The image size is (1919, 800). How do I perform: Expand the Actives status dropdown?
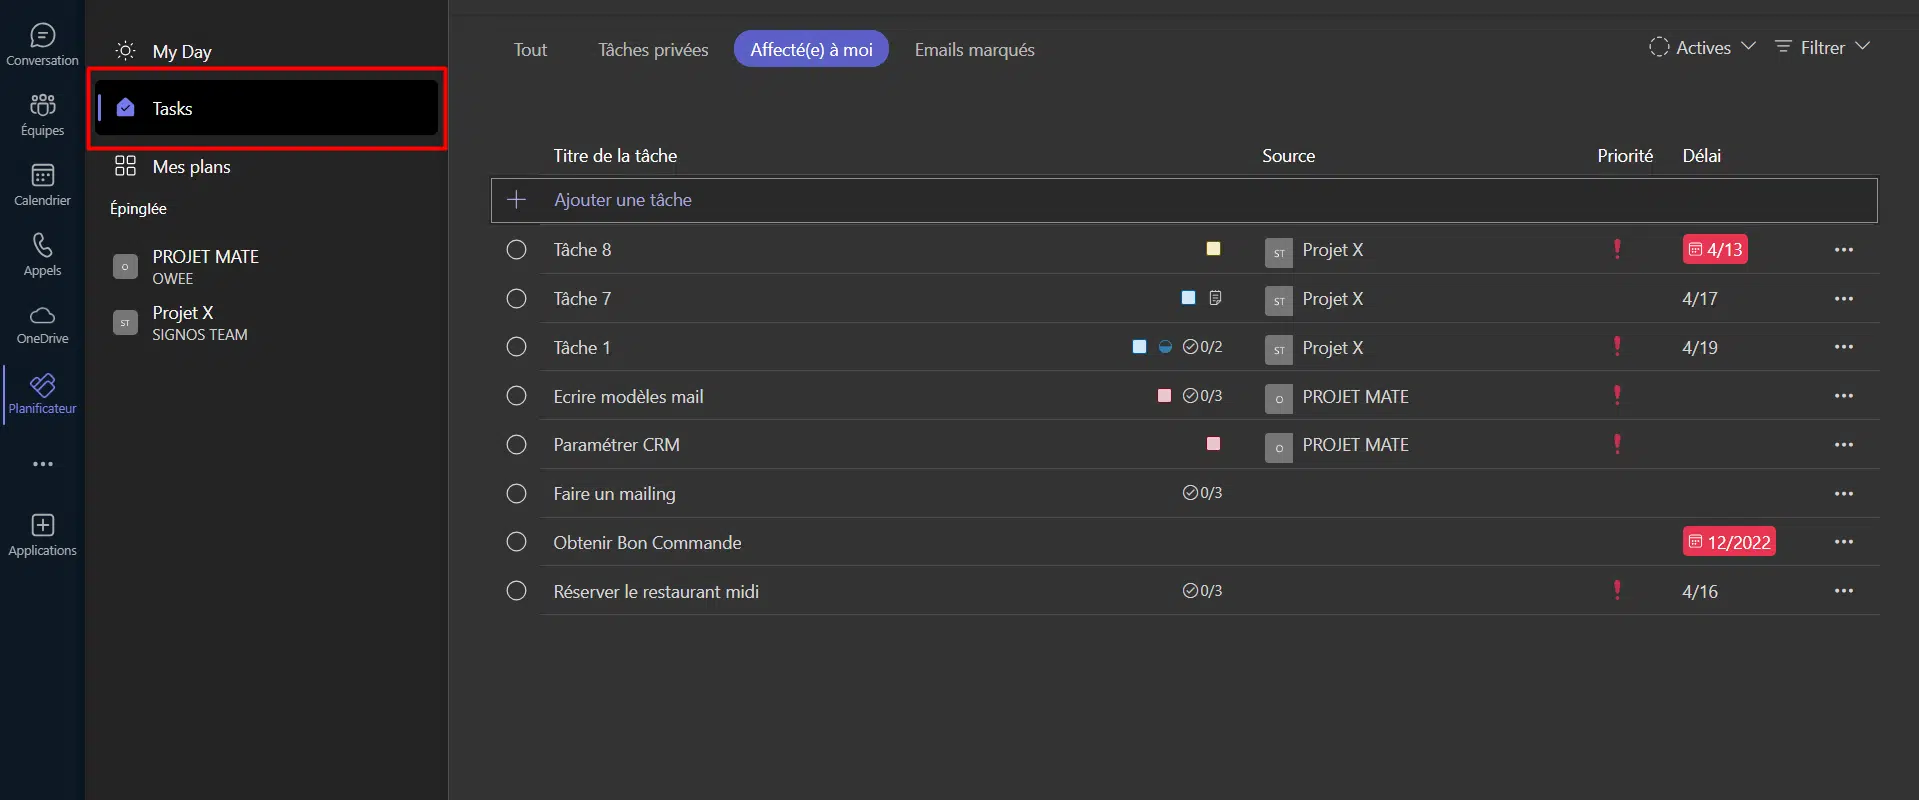[x=1702, y=47]
